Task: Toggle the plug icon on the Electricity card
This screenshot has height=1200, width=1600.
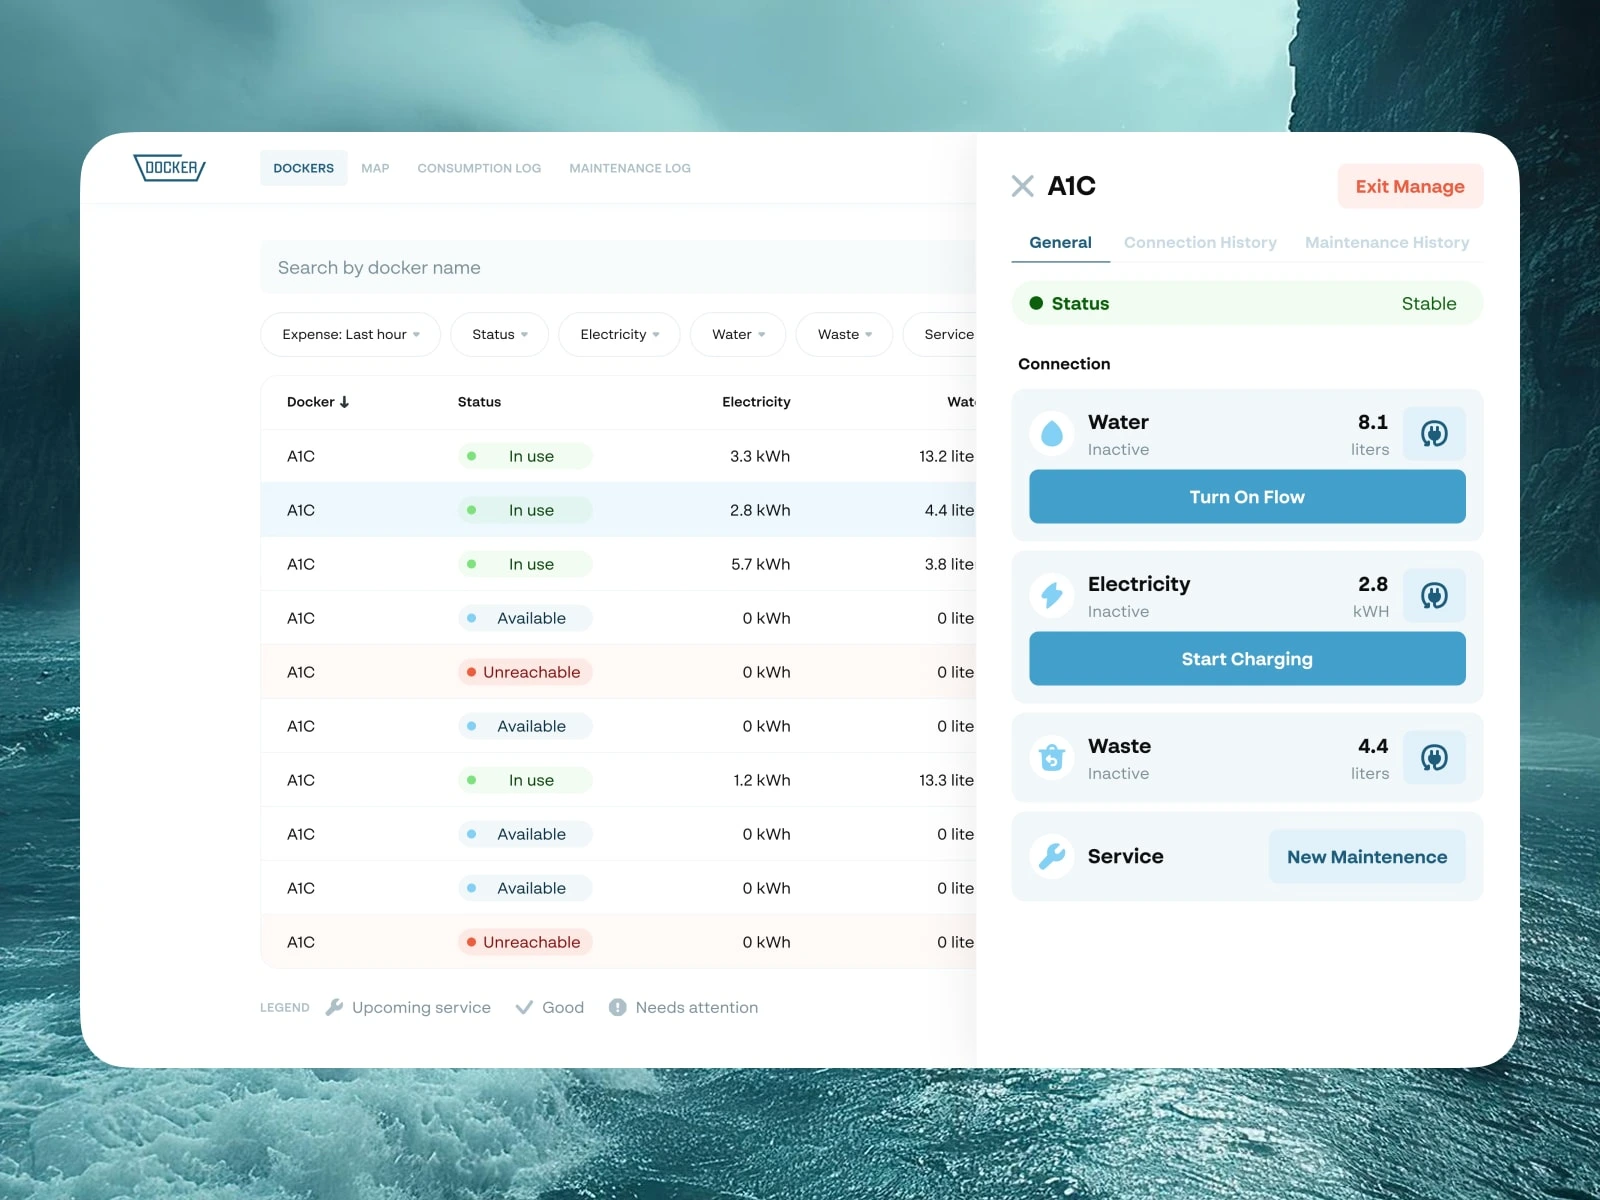Action: (x=1434, y=596)
